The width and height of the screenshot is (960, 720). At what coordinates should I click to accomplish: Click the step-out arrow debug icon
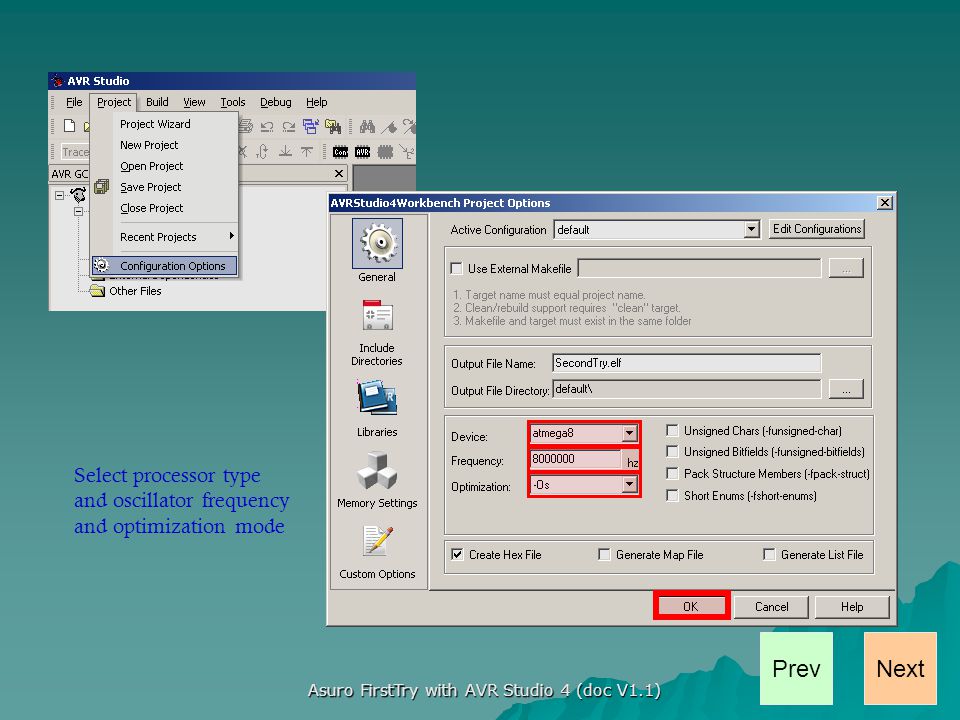coord(263,151)
